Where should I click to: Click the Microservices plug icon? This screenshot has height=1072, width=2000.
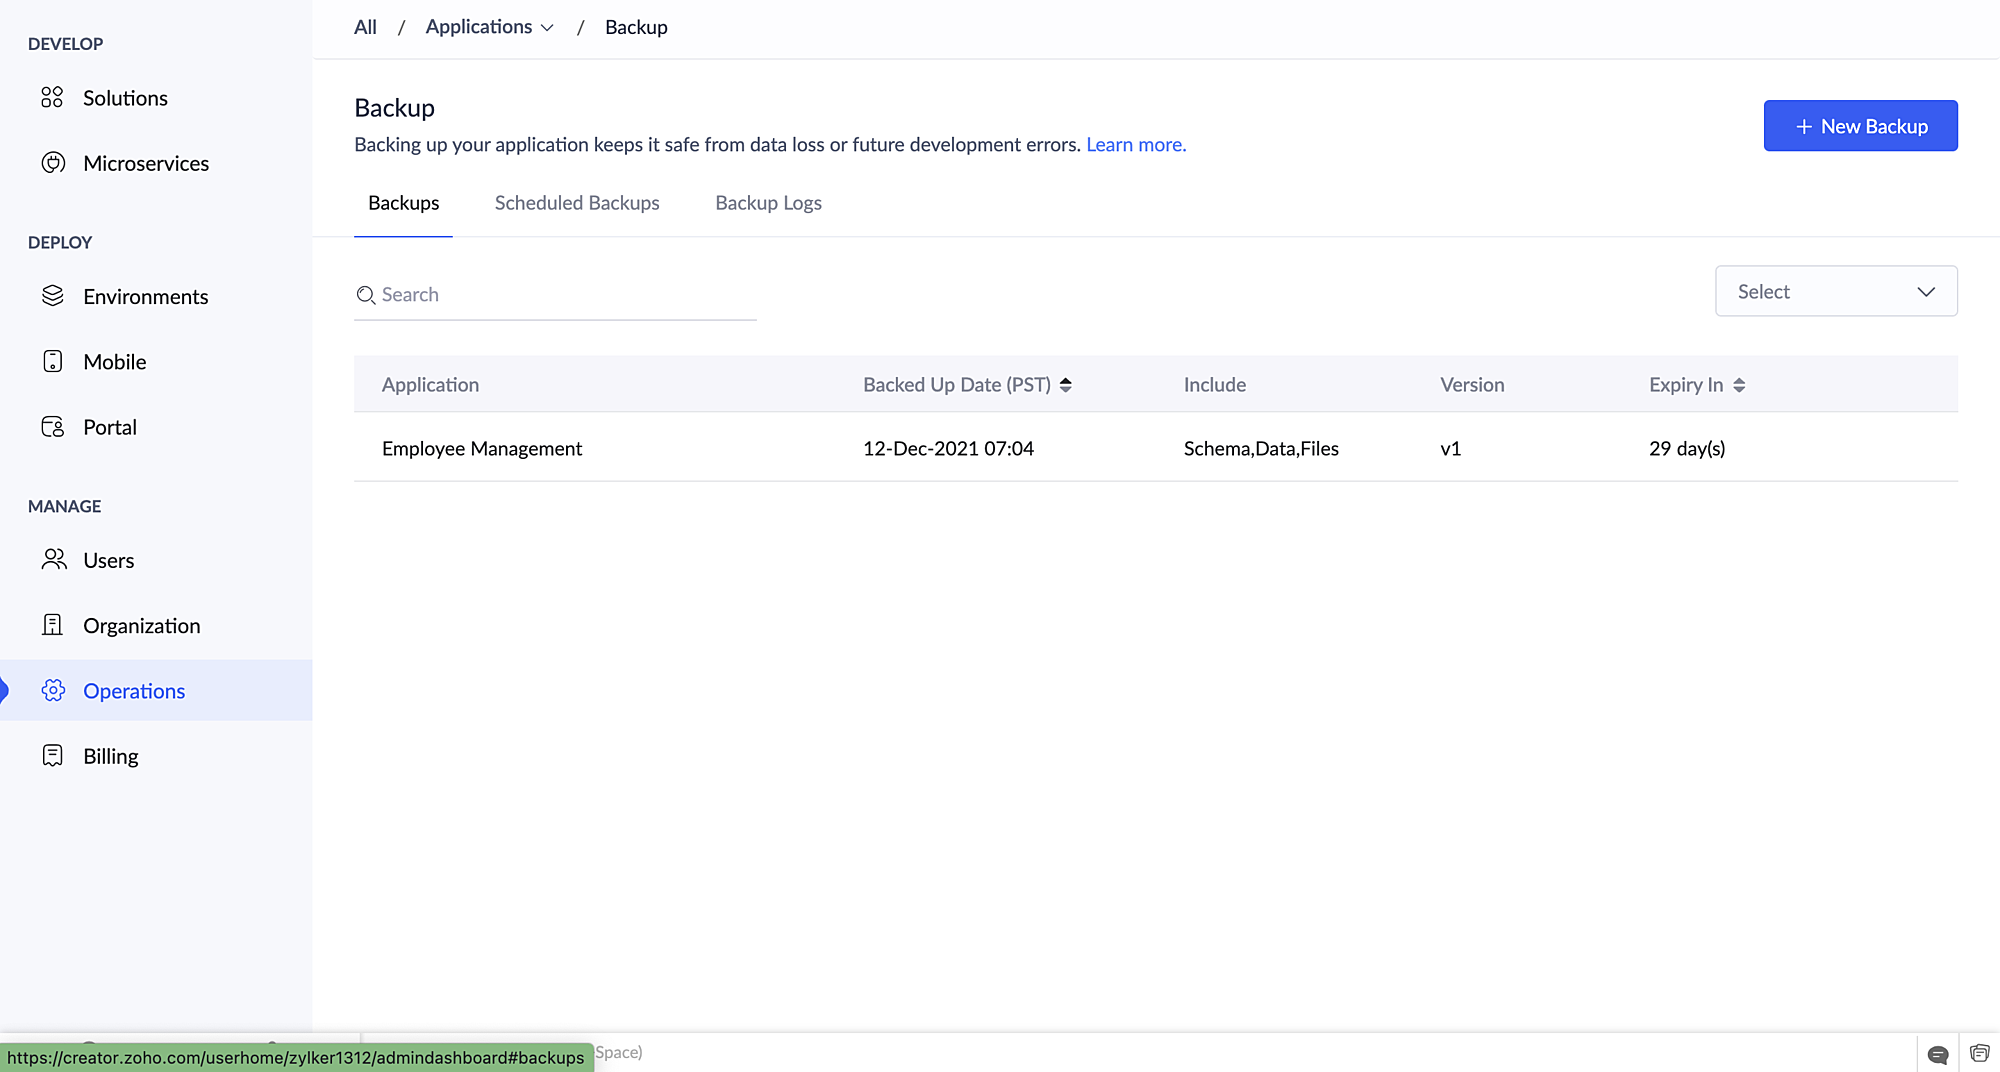(x=53, y=163)
